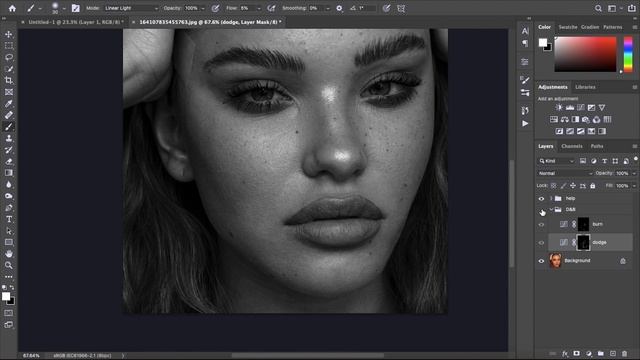Select the Move tool
This screenshot has height=360, width=640.
pyautogui.click(x=9, y=34)
